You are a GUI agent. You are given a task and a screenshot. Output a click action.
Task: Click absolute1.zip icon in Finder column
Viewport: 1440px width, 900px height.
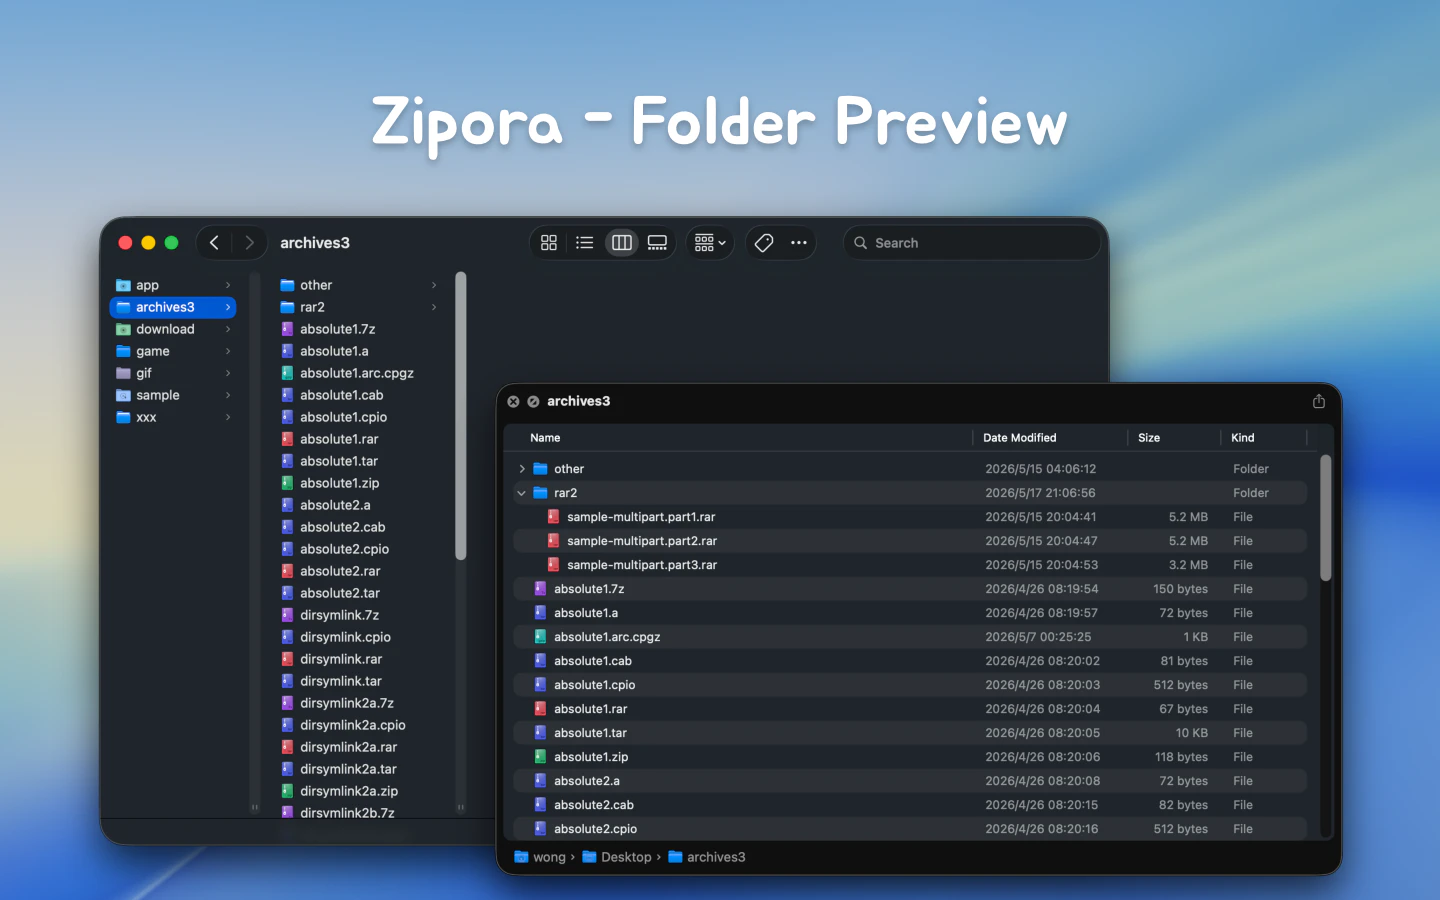point(287,483)
